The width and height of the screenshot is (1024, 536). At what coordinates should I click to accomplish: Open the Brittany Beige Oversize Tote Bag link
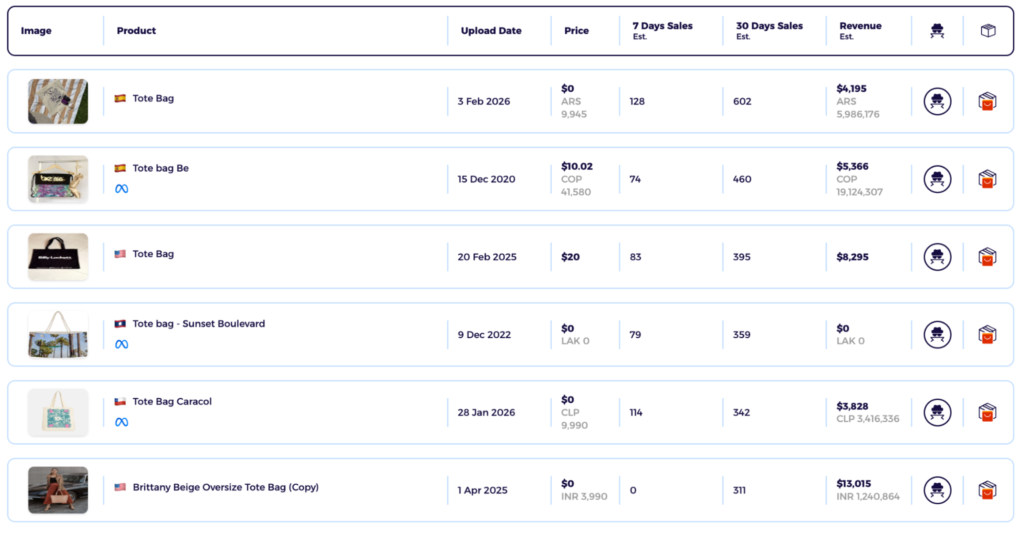225,487
